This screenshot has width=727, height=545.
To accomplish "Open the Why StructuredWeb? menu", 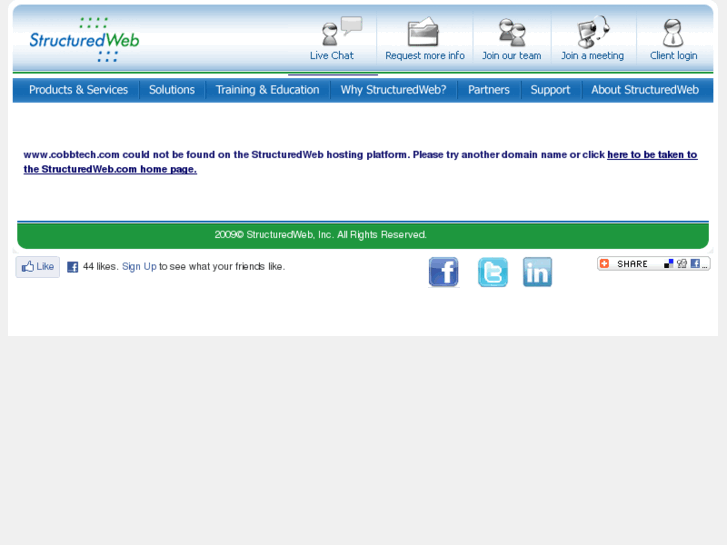I will (x=393, y=90).
